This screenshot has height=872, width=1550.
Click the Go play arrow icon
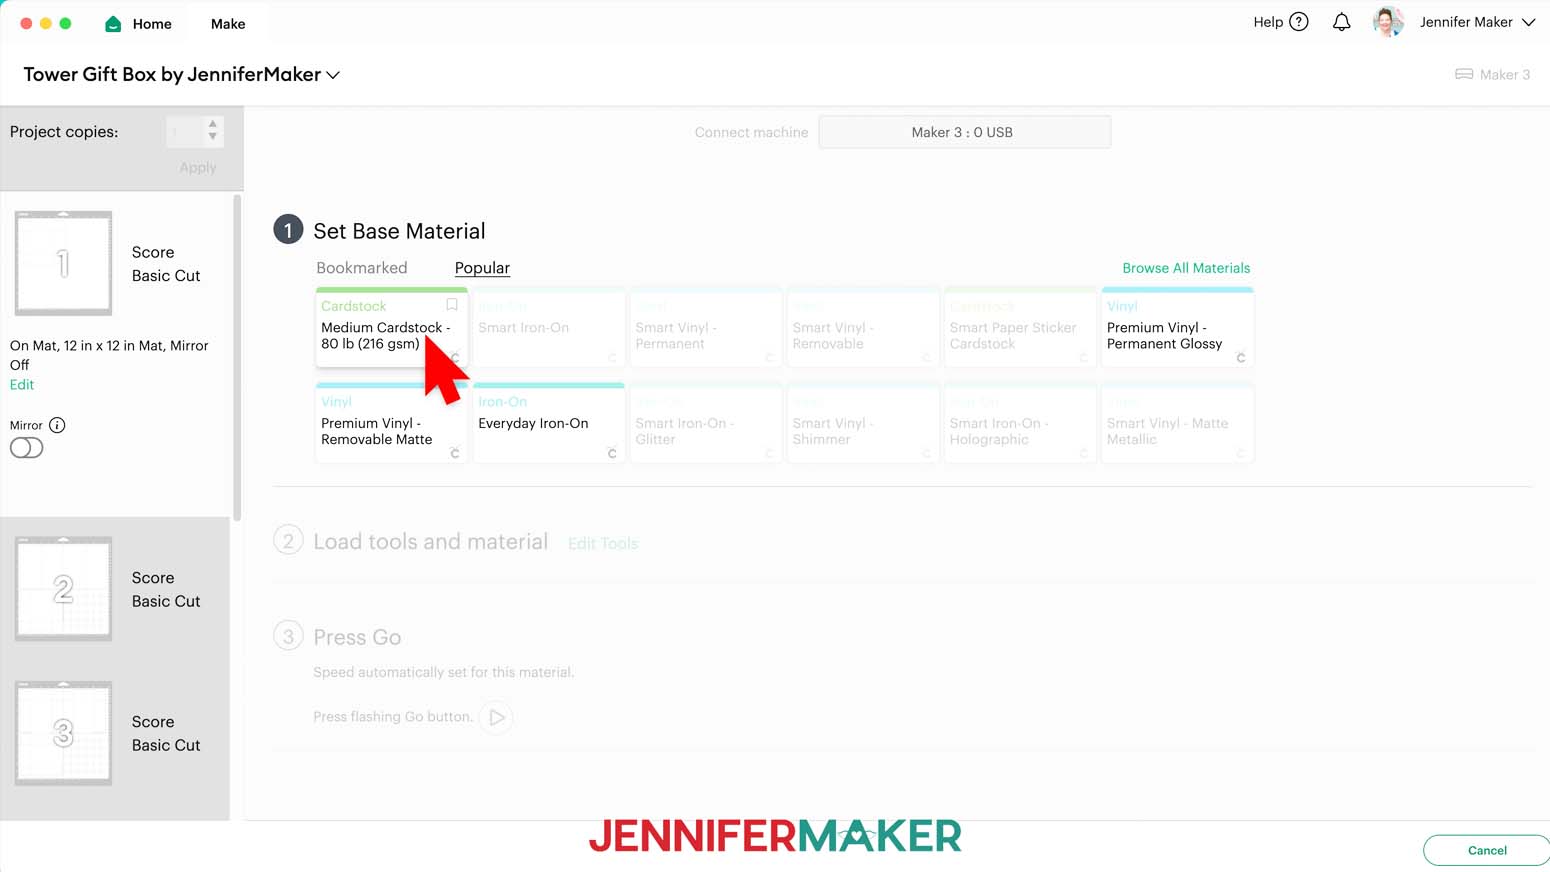496,717
